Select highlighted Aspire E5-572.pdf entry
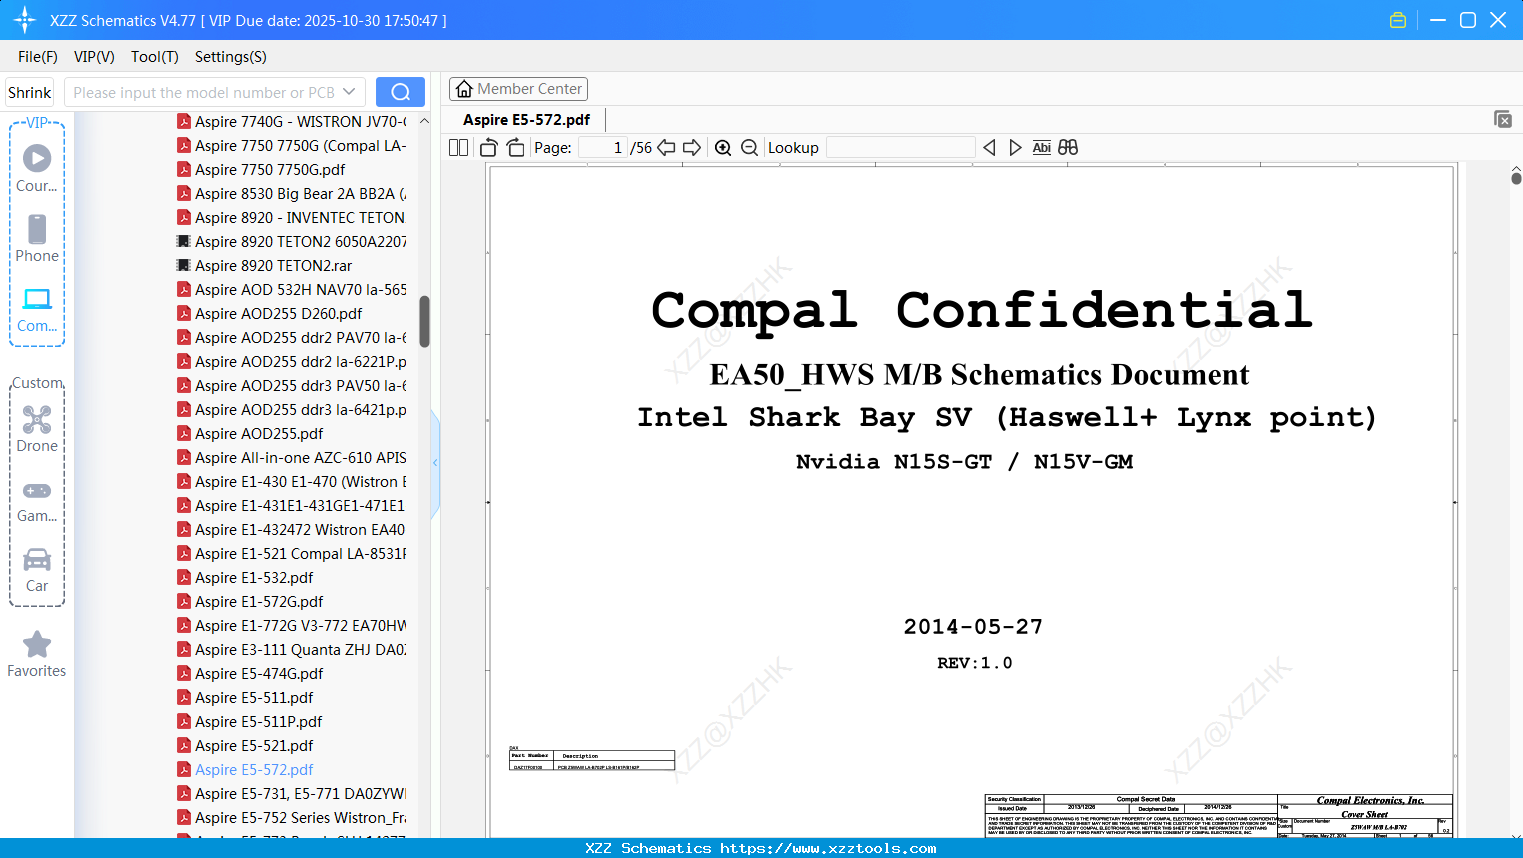 245,769
